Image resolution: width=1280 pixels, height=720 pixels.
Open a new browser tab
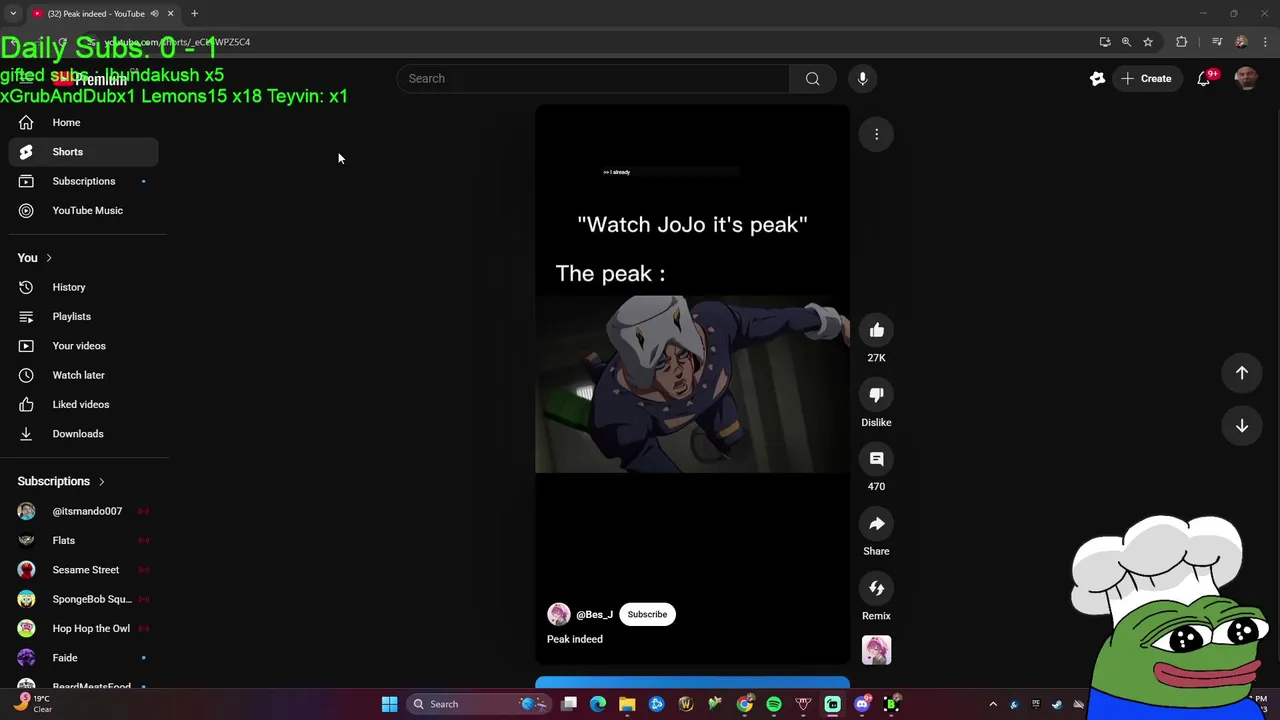click(x=194, y=14)
